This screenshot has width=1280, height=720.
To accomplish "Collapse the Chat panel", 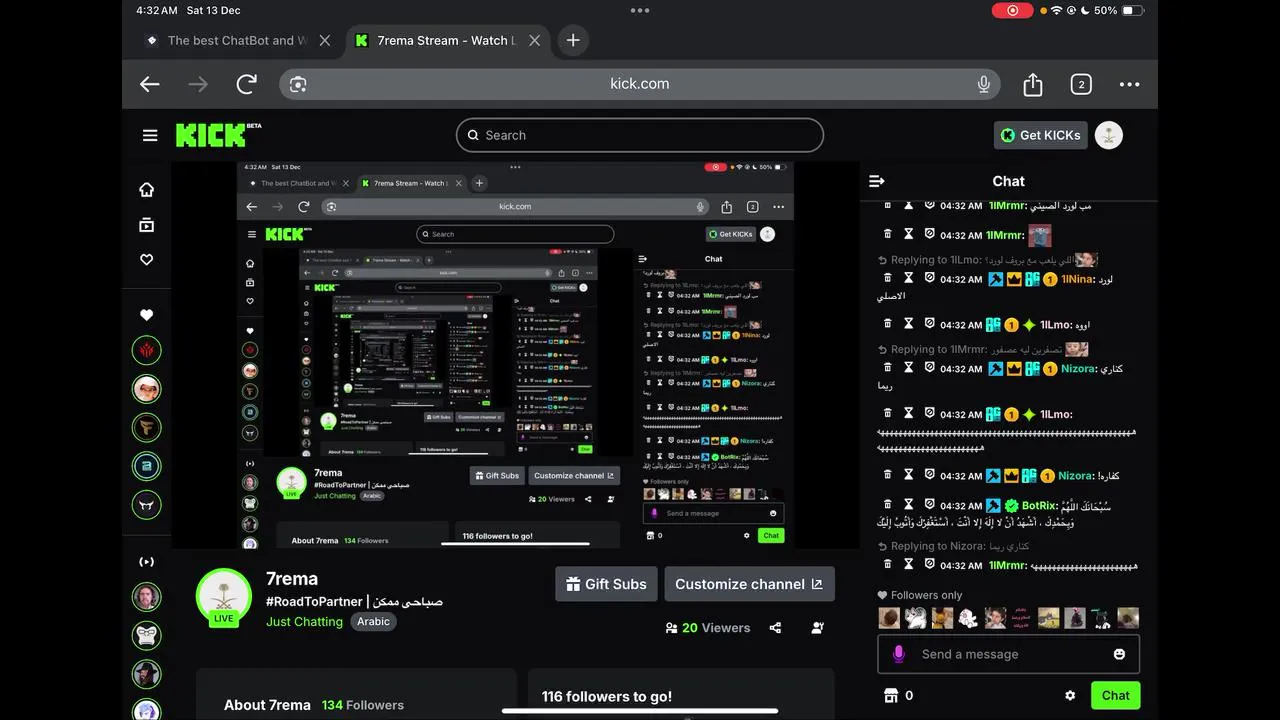I will coord(877,181).
